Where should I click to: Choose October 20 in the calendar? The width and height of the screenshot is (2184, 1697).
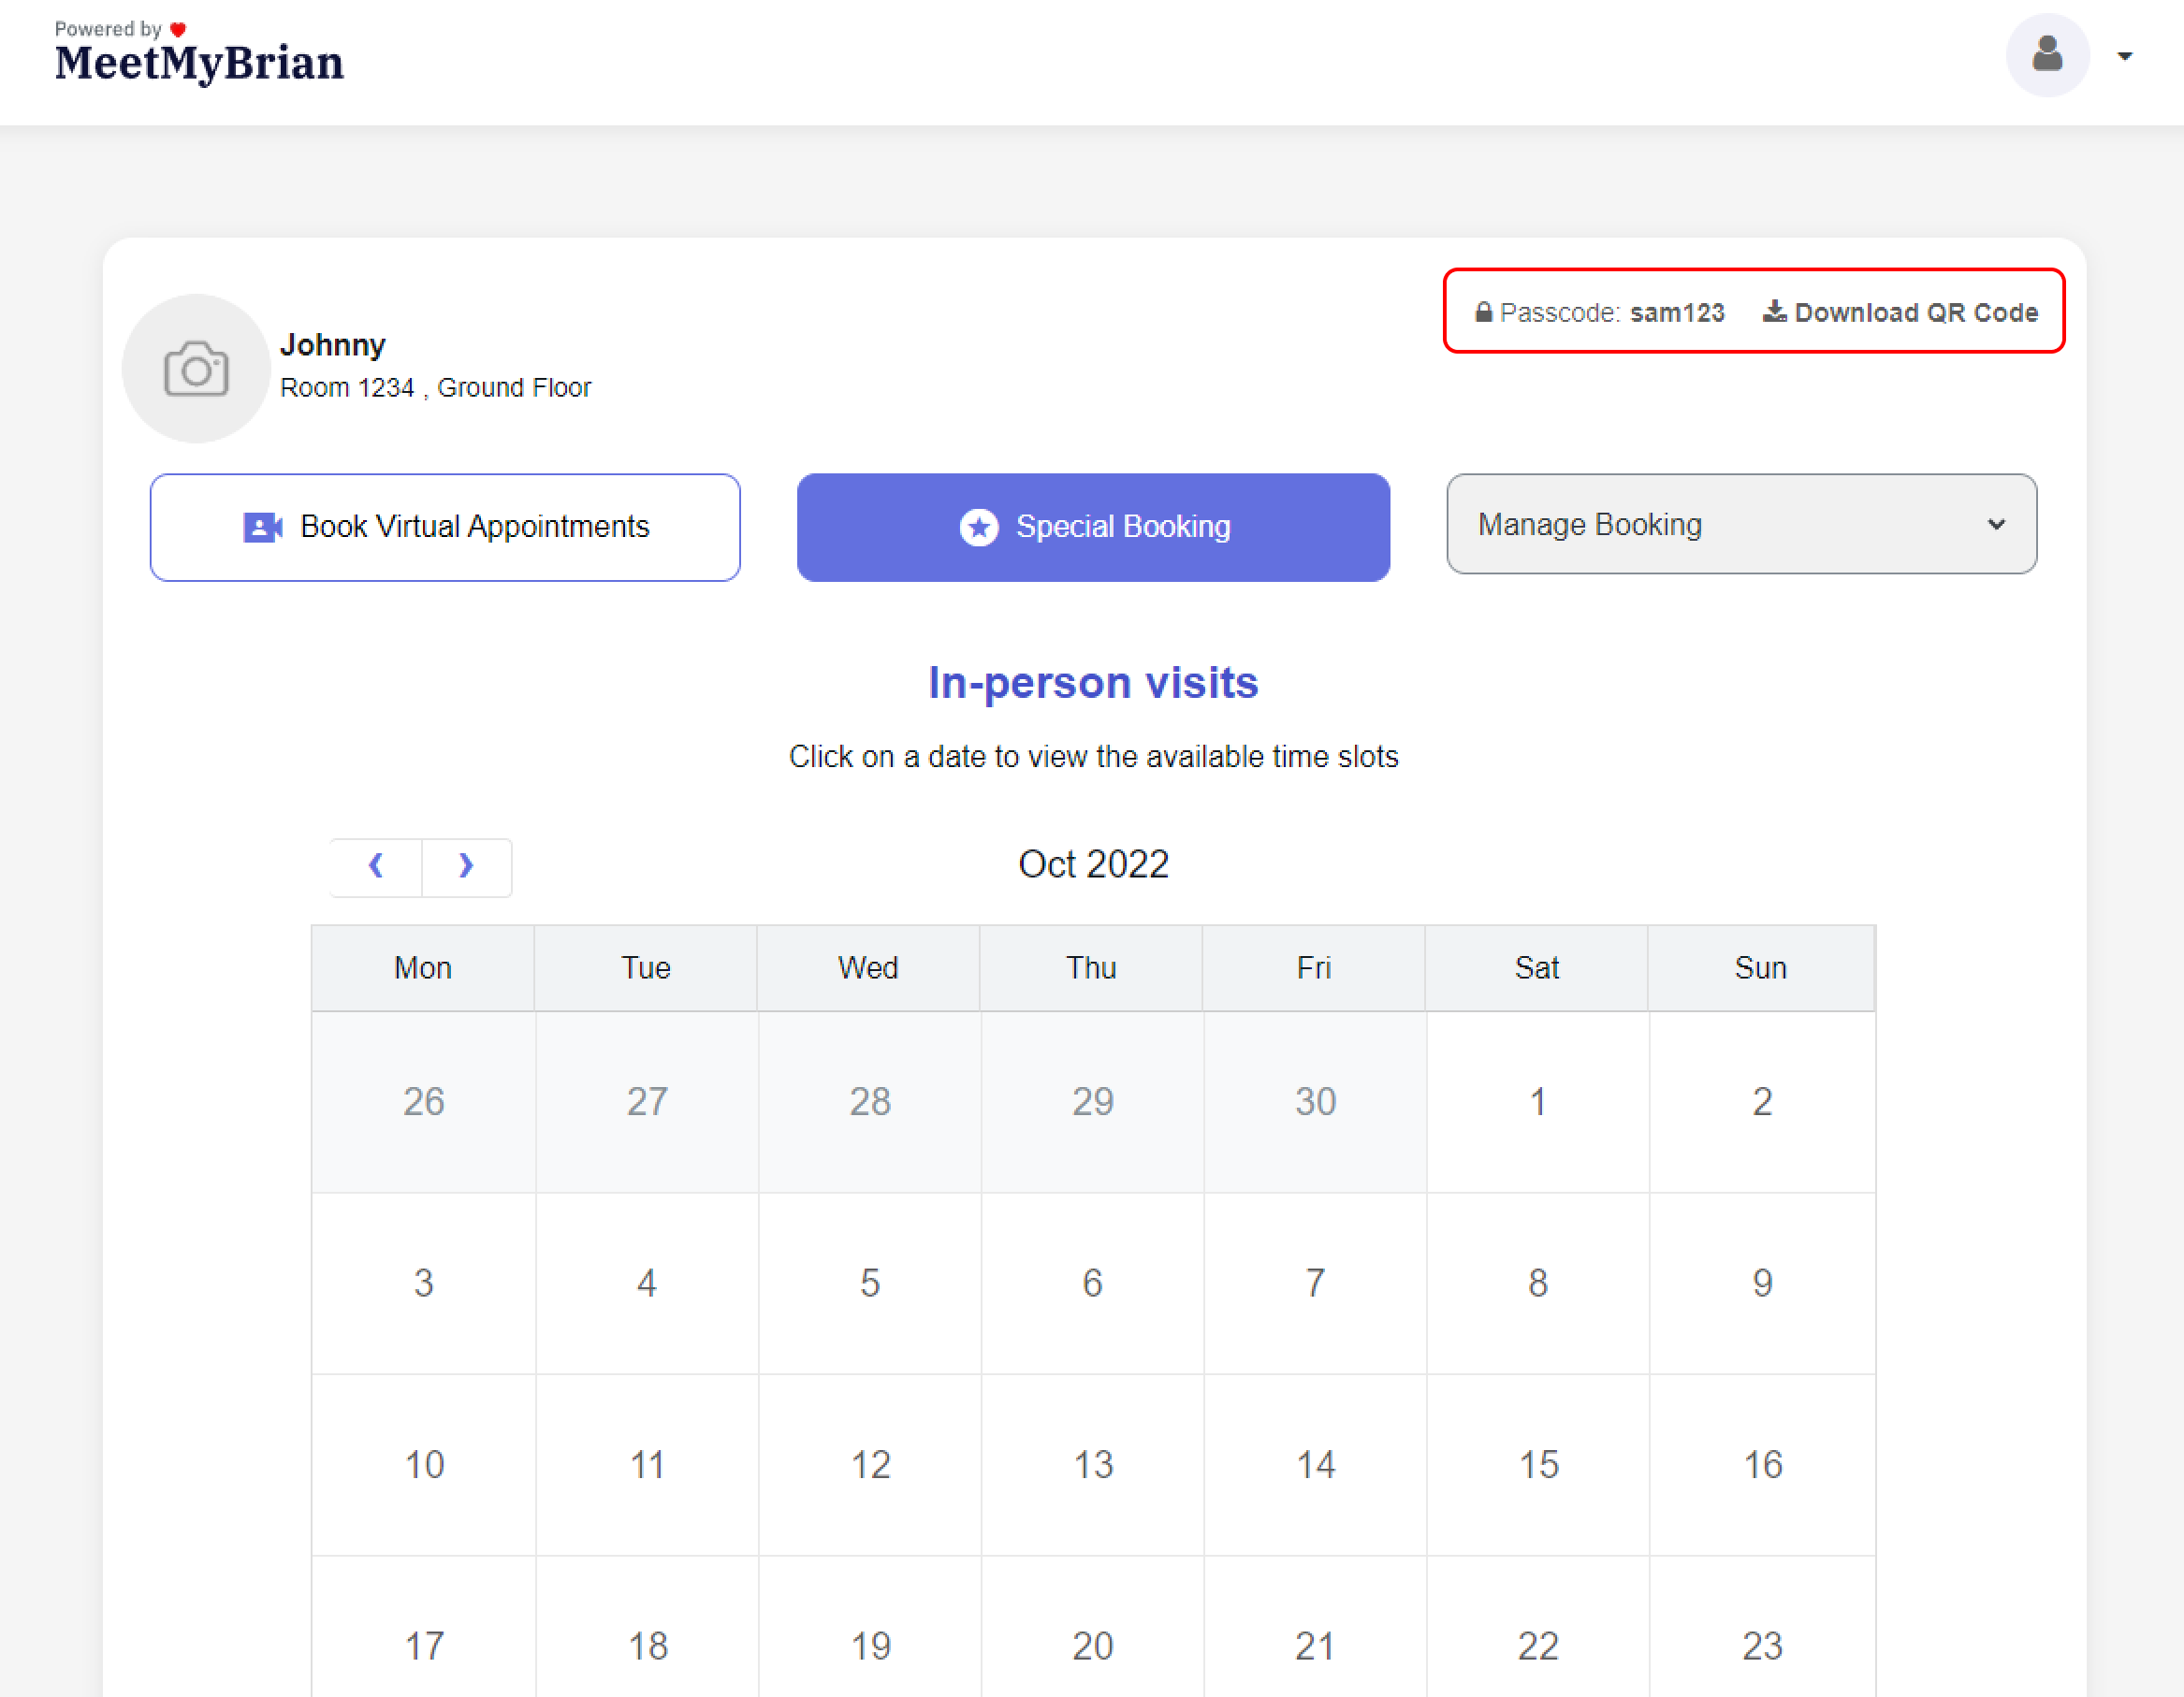pos(1092,1645)
